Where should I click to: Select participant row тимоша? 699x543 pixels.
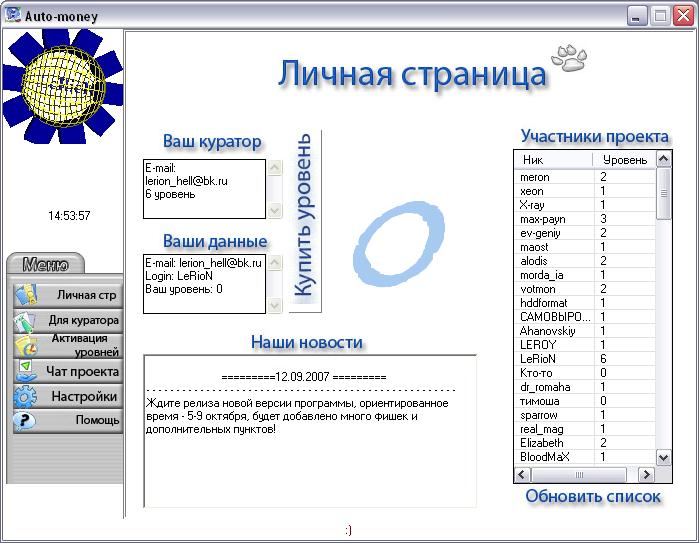click(x=585, y=401)
